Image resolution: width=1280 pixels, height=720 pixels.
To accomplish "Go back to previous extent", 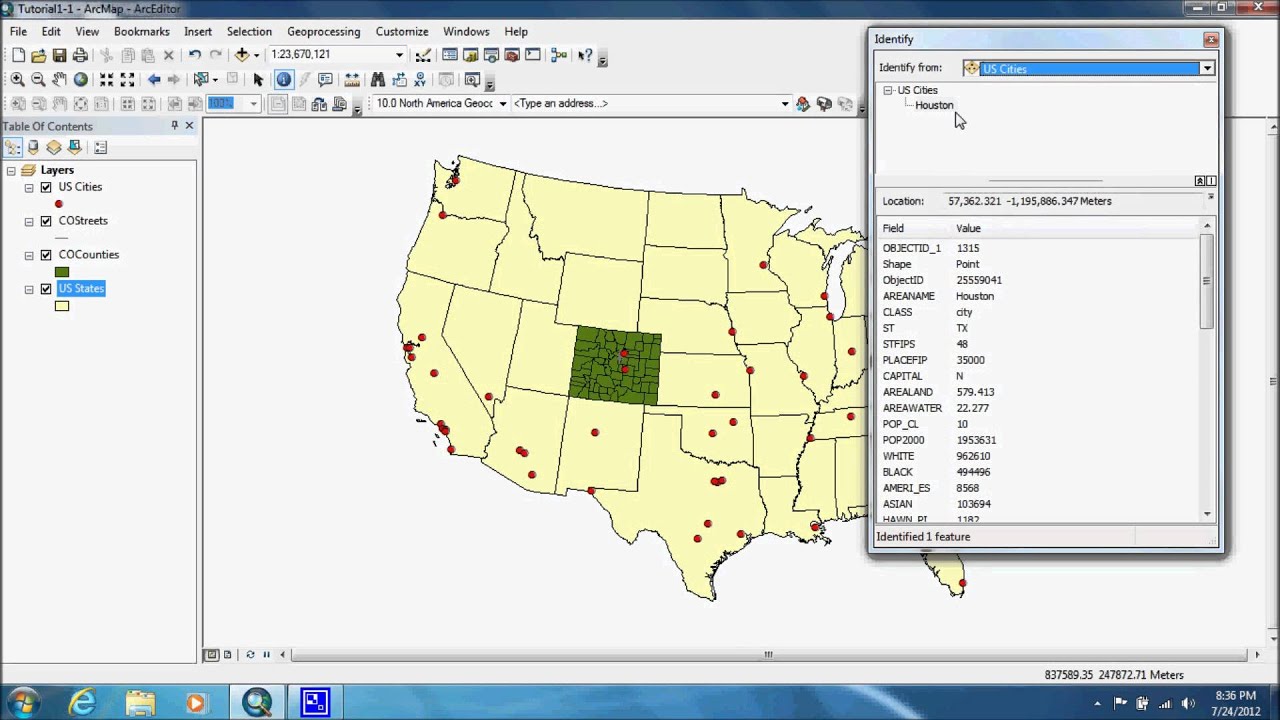I will (x=154, y=79).
